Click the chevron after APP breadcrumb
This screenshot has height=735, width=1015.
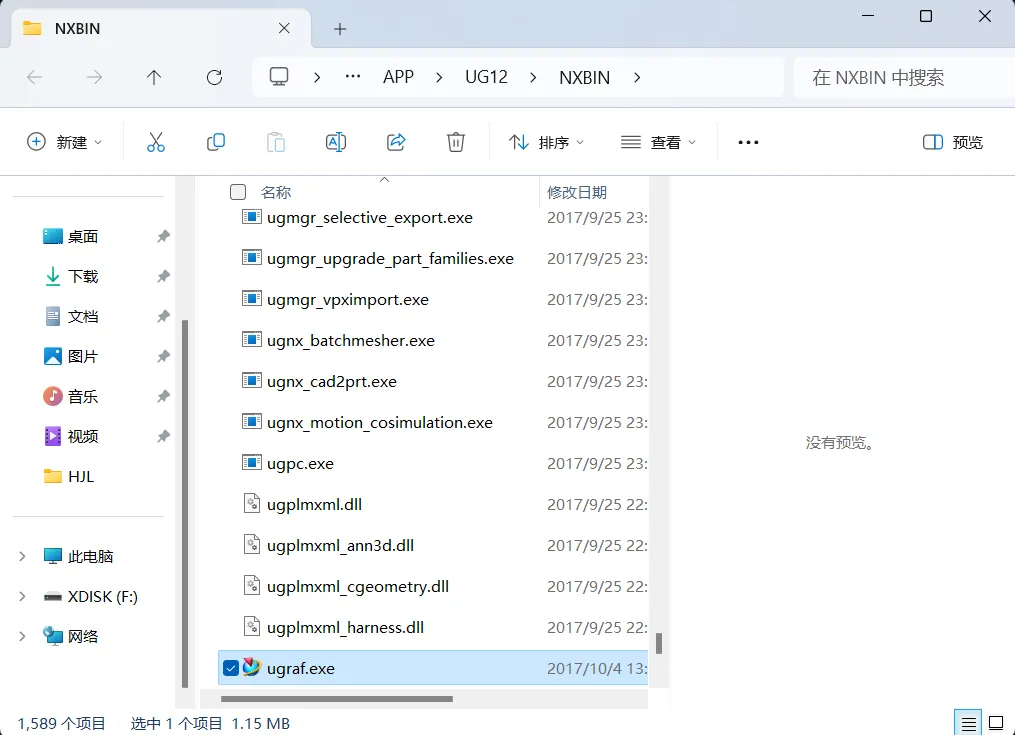tap(439, 77)
